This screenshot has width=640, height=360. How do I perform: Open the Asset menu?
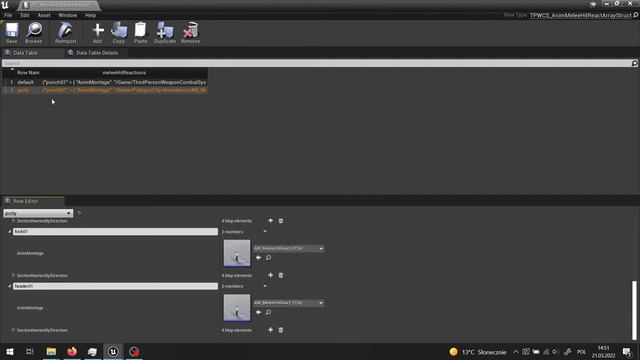coord(44,15)
